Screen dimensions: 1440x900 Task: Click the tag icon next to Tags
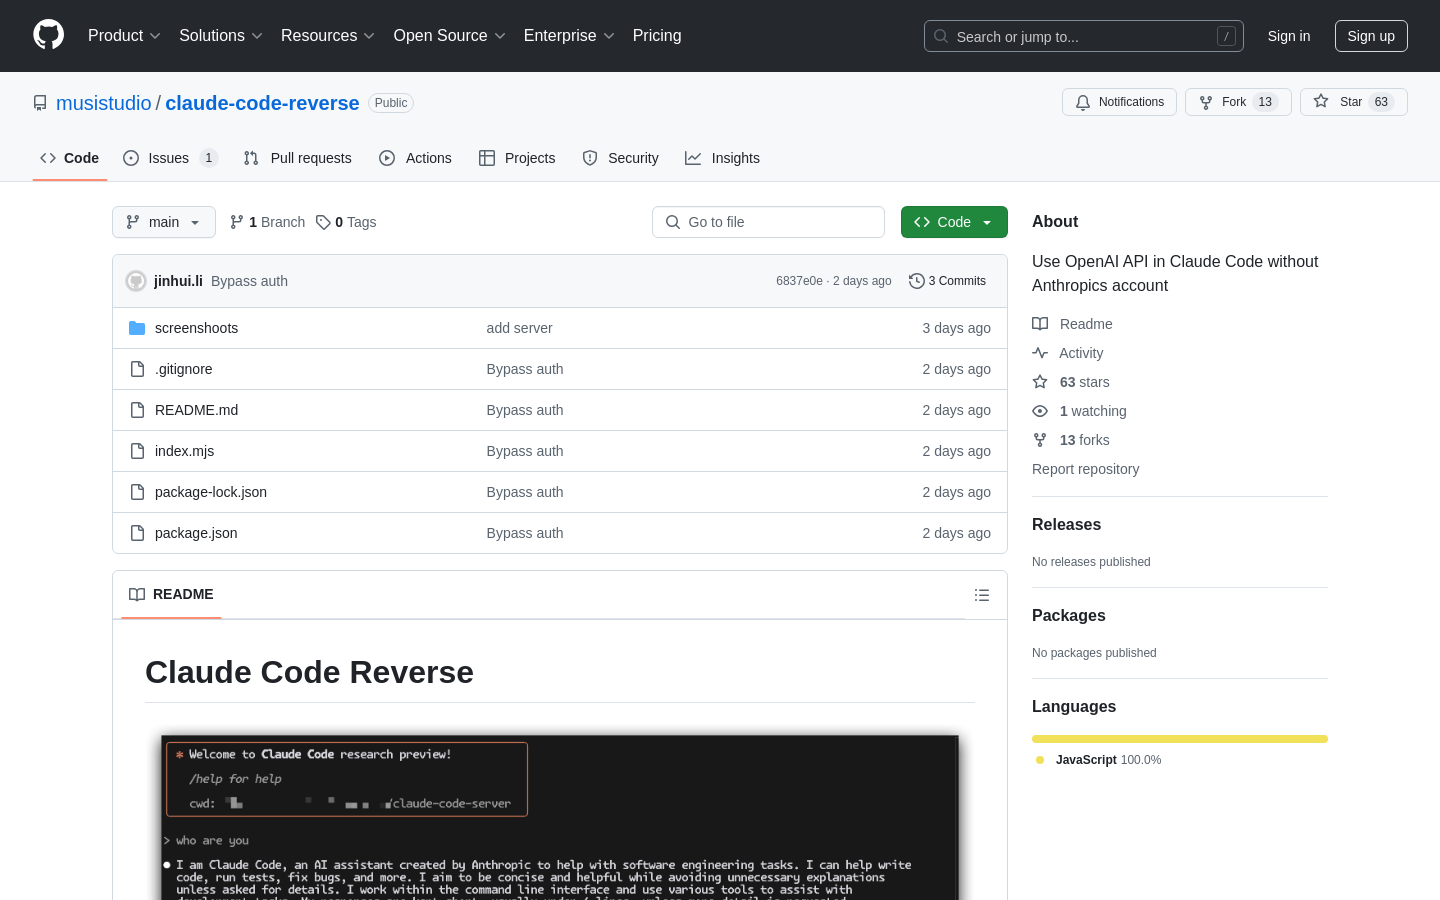[x=323, y=222]
